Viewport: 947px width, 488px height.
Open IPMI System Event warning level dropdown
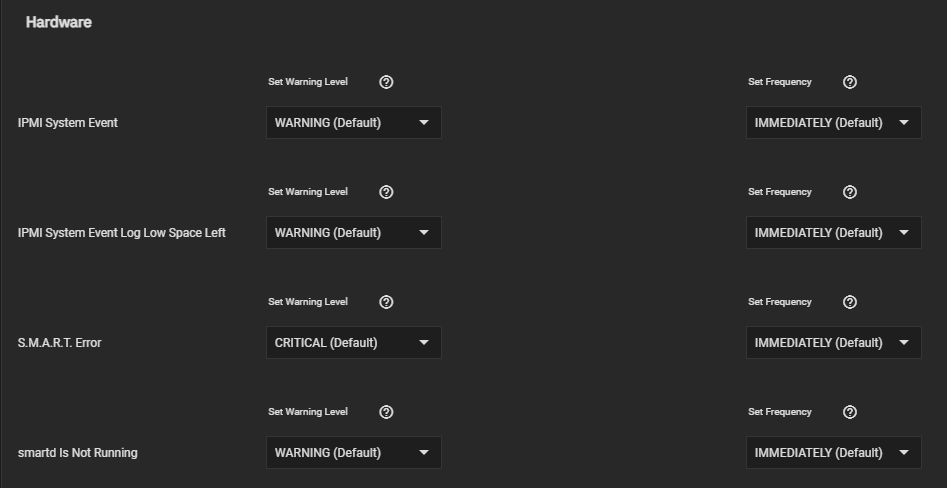tap(353, 123)
